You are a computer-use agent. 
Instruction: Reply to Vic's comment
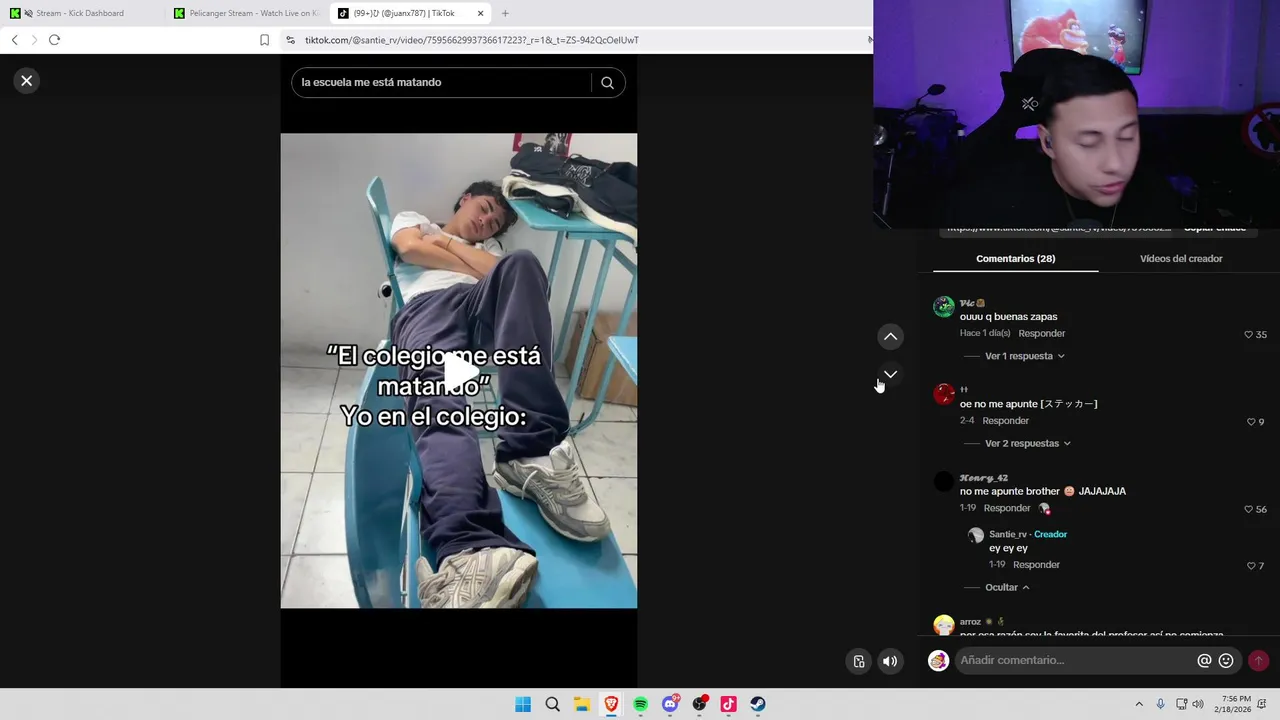(1041, 333)
